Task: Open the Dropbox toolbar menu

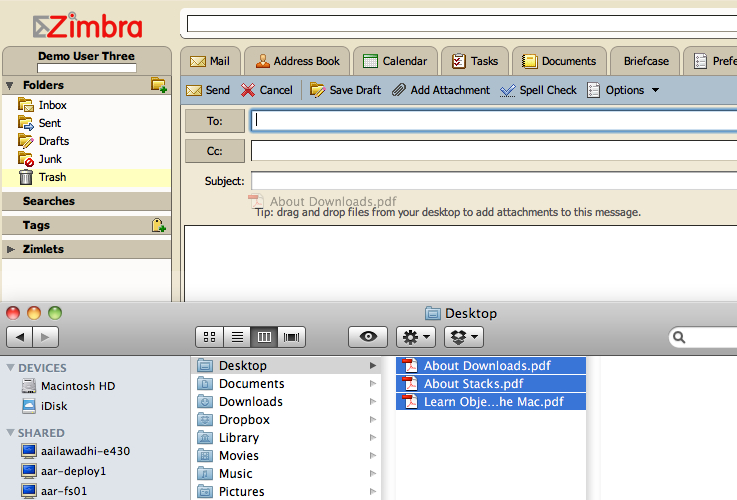Action: (x=464, y=337)
